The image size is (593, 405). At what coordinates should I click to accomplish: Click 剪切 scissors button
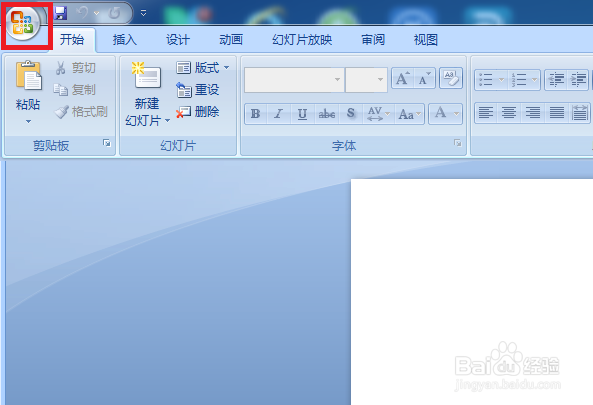coord(75,68)
